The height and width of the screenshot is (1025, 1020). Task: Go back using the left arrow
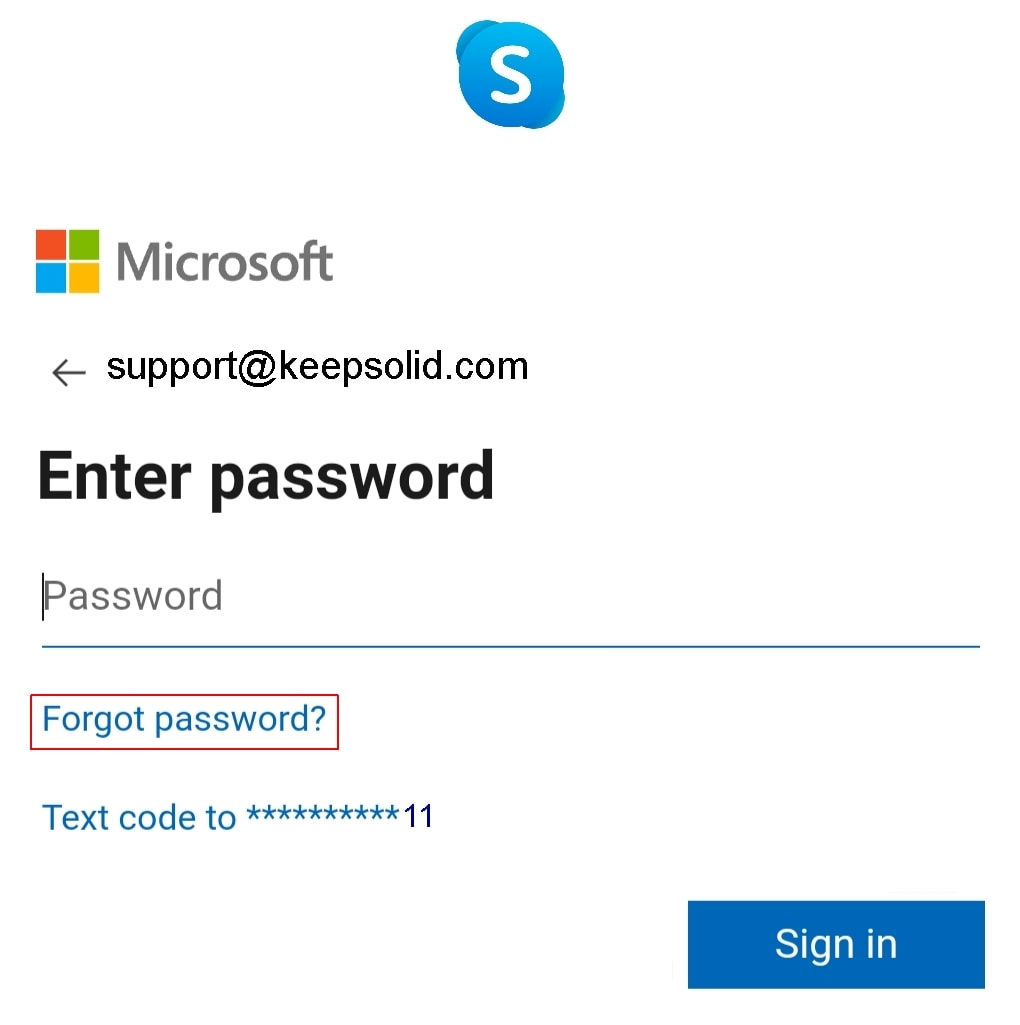click(68, 372)
